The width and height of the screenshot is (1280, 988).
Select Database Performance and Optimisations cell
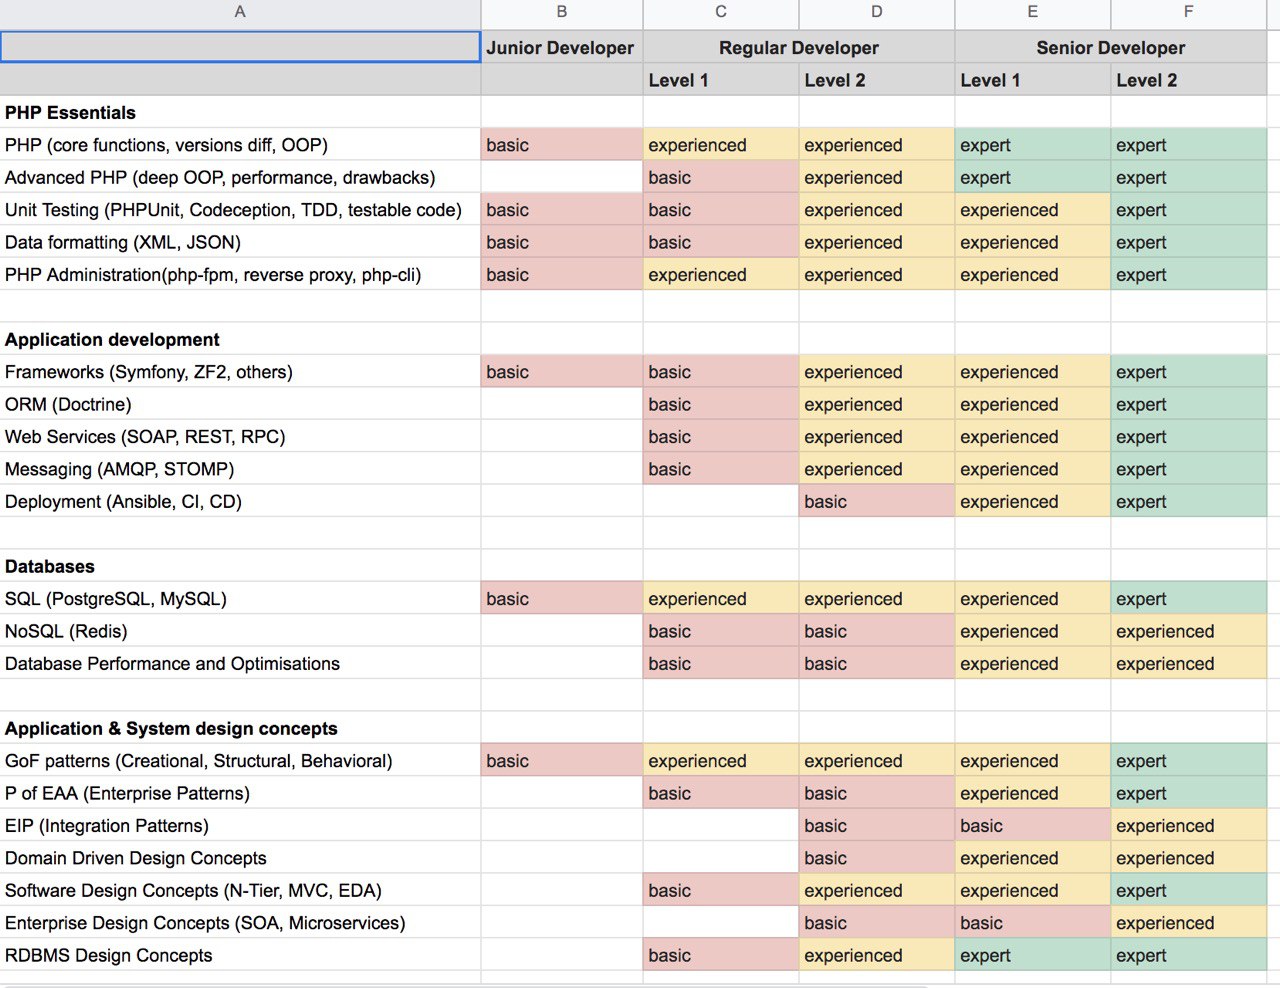point(240,663)
